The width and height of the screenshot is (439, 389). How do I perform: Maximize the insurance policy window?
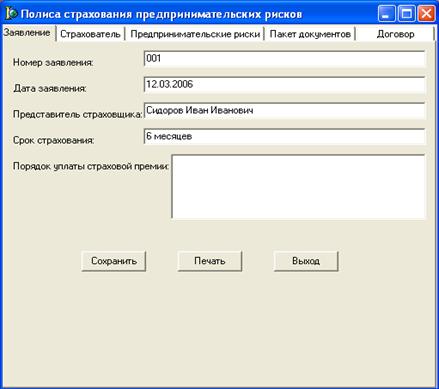[407, 14]
